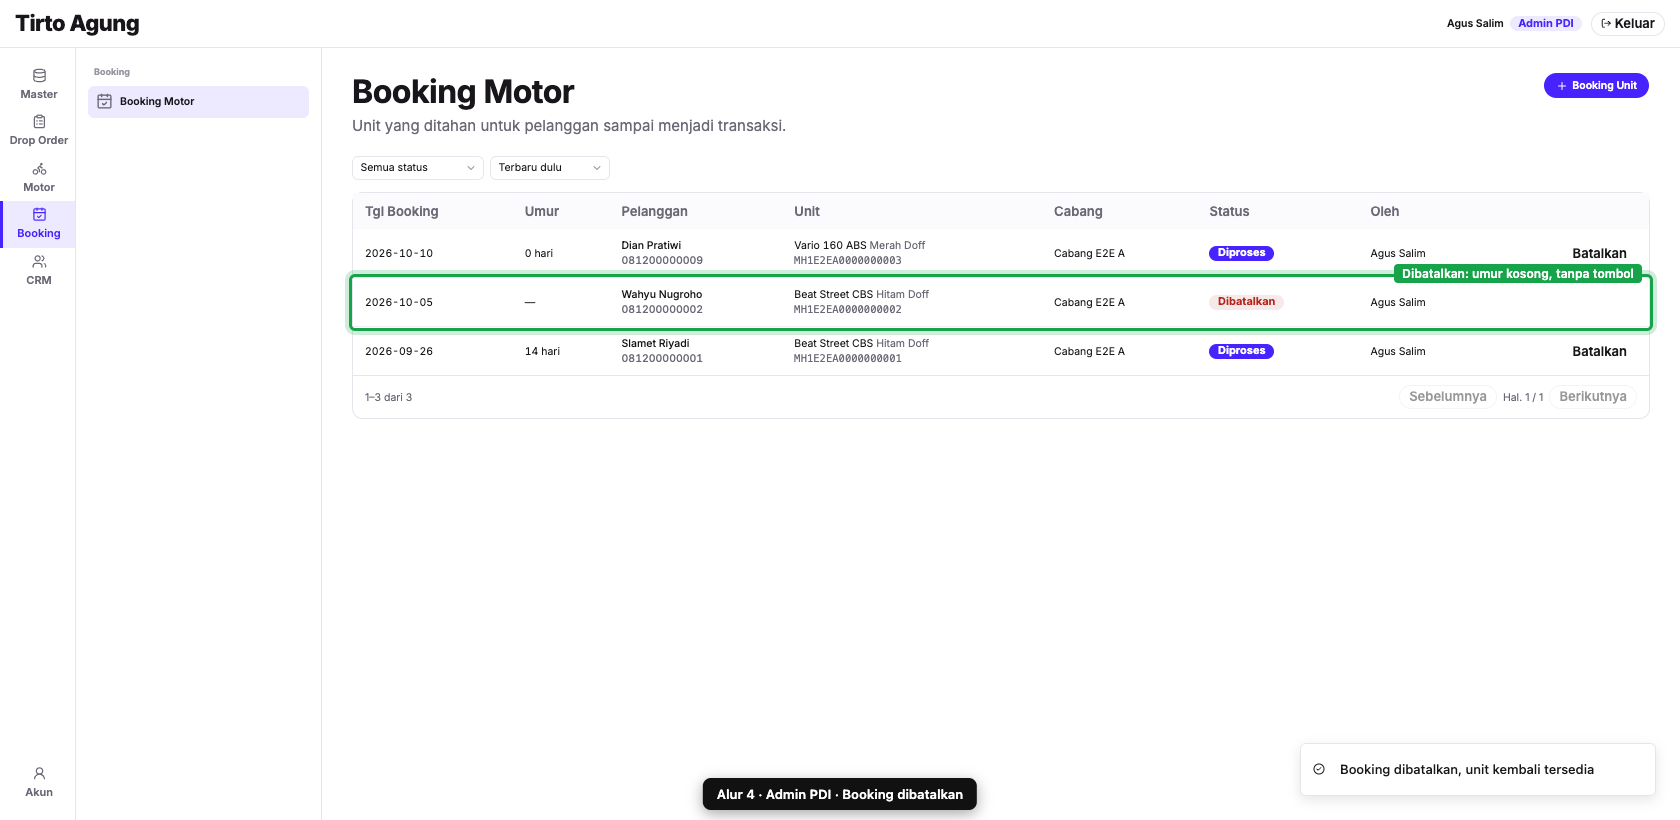The height and width of the screenshot is (820, 1680).
Task: Click the Admin PDI role badge
Action: [1546, 23]
